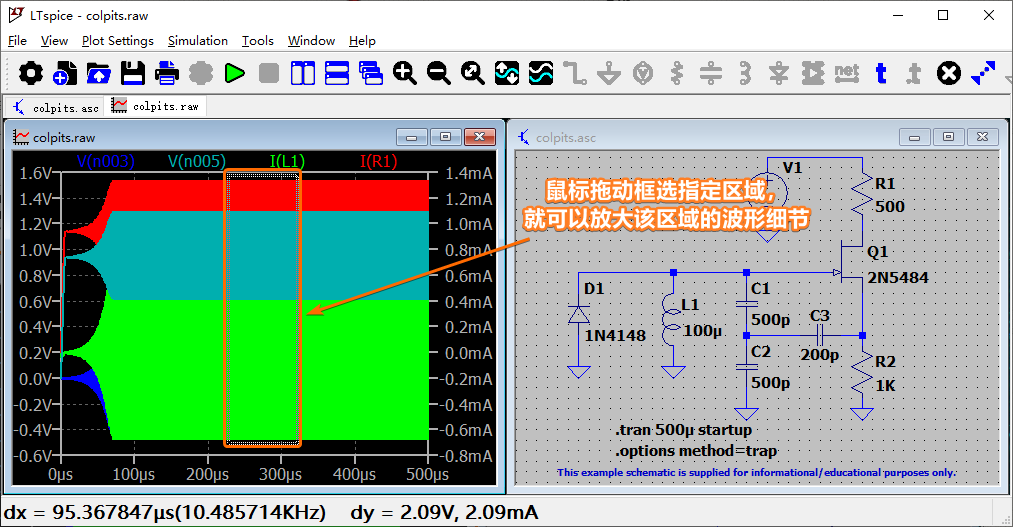
Task: Place a voltage source component
Action: [x=643, y=73]
